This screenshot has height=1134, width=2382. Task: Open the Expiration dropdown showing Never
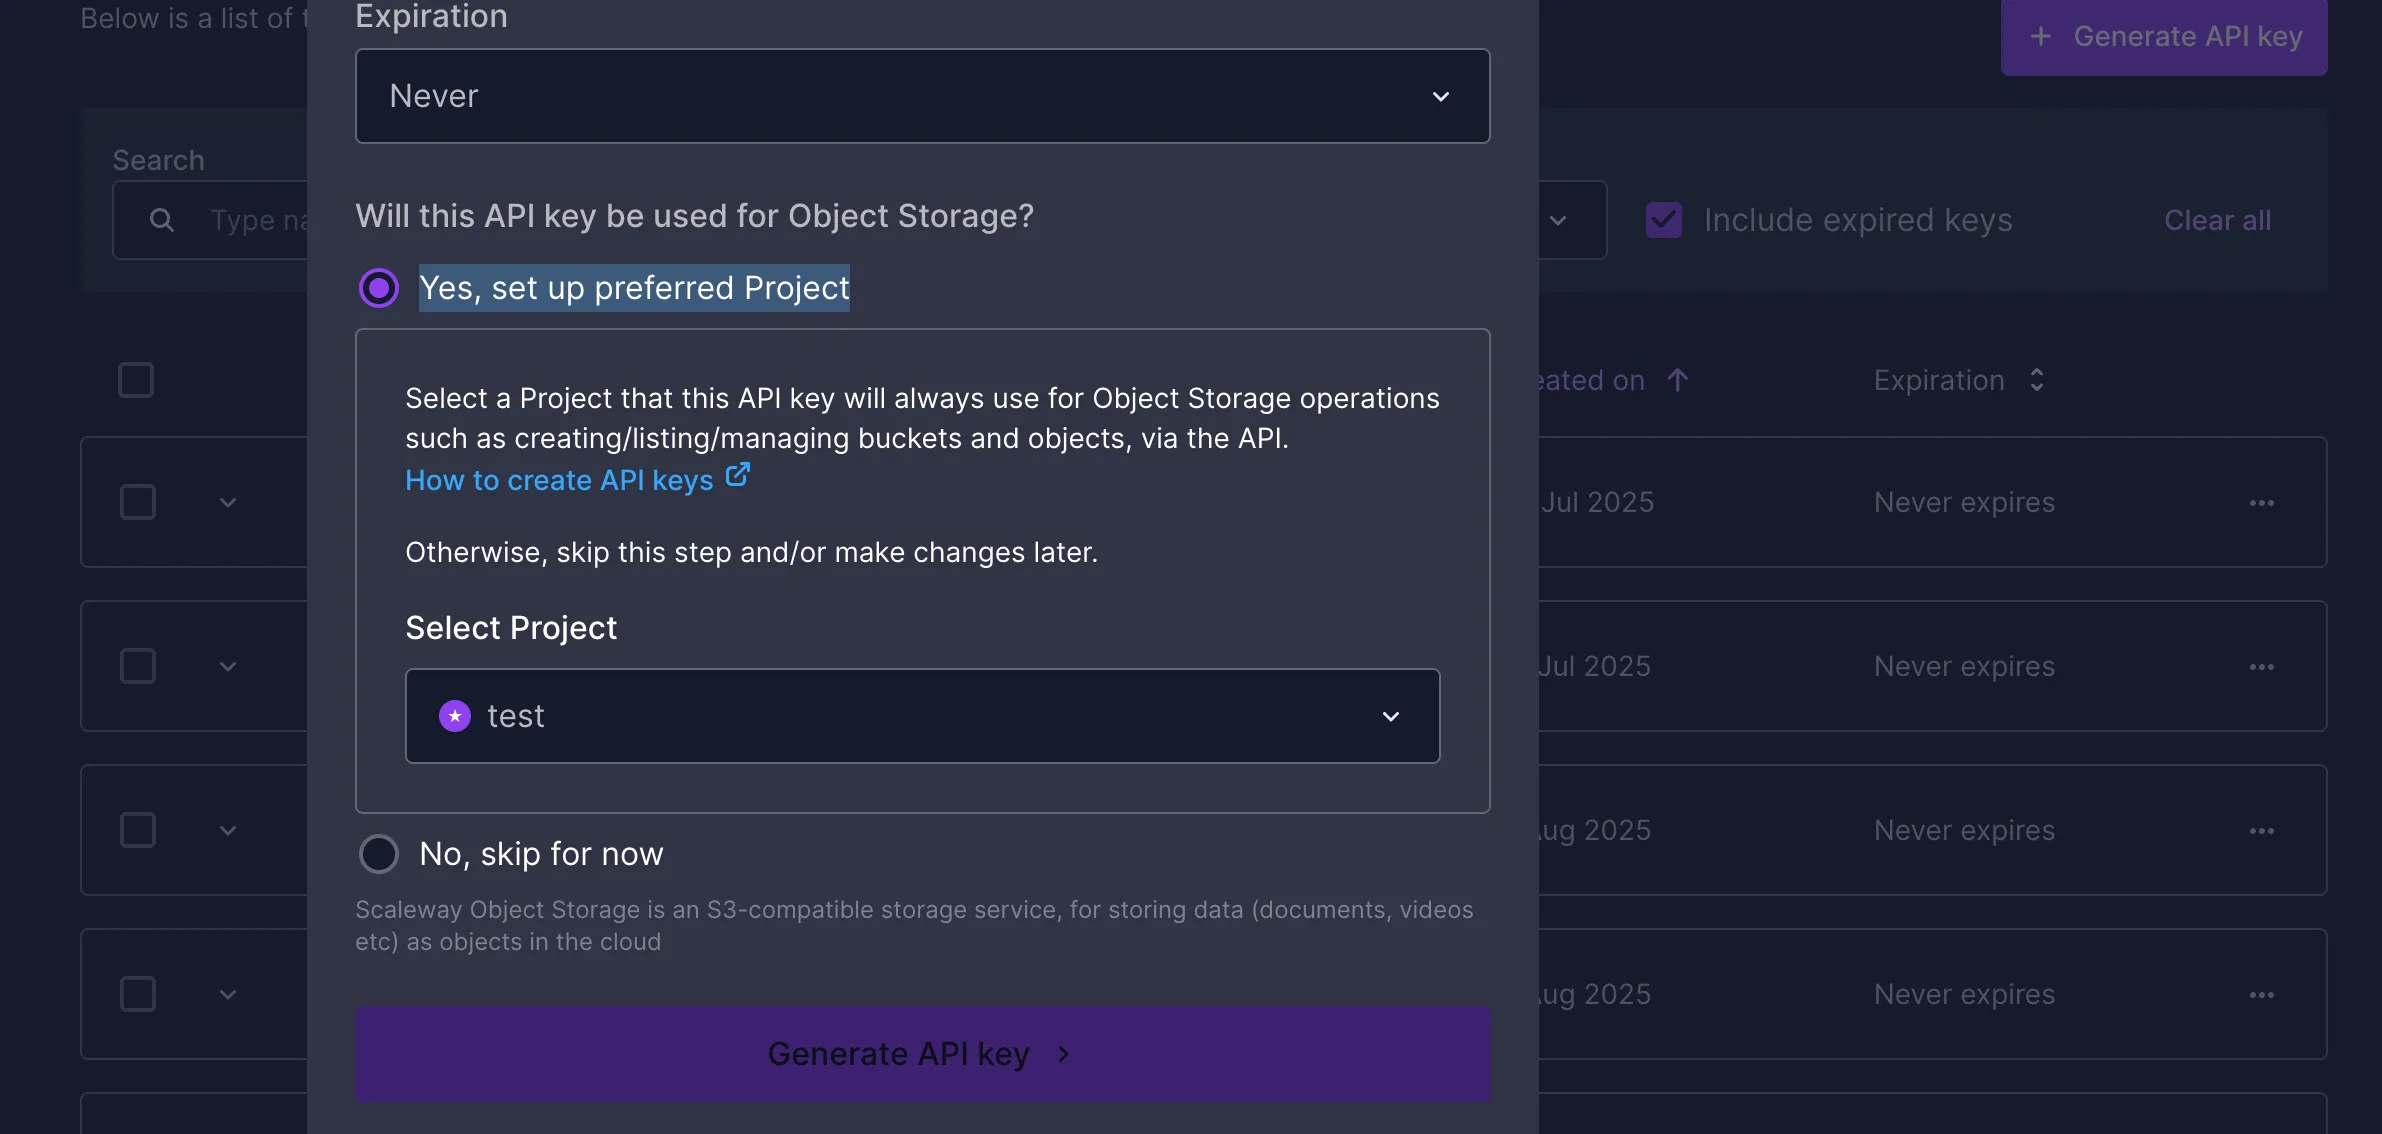click(922, 96)
